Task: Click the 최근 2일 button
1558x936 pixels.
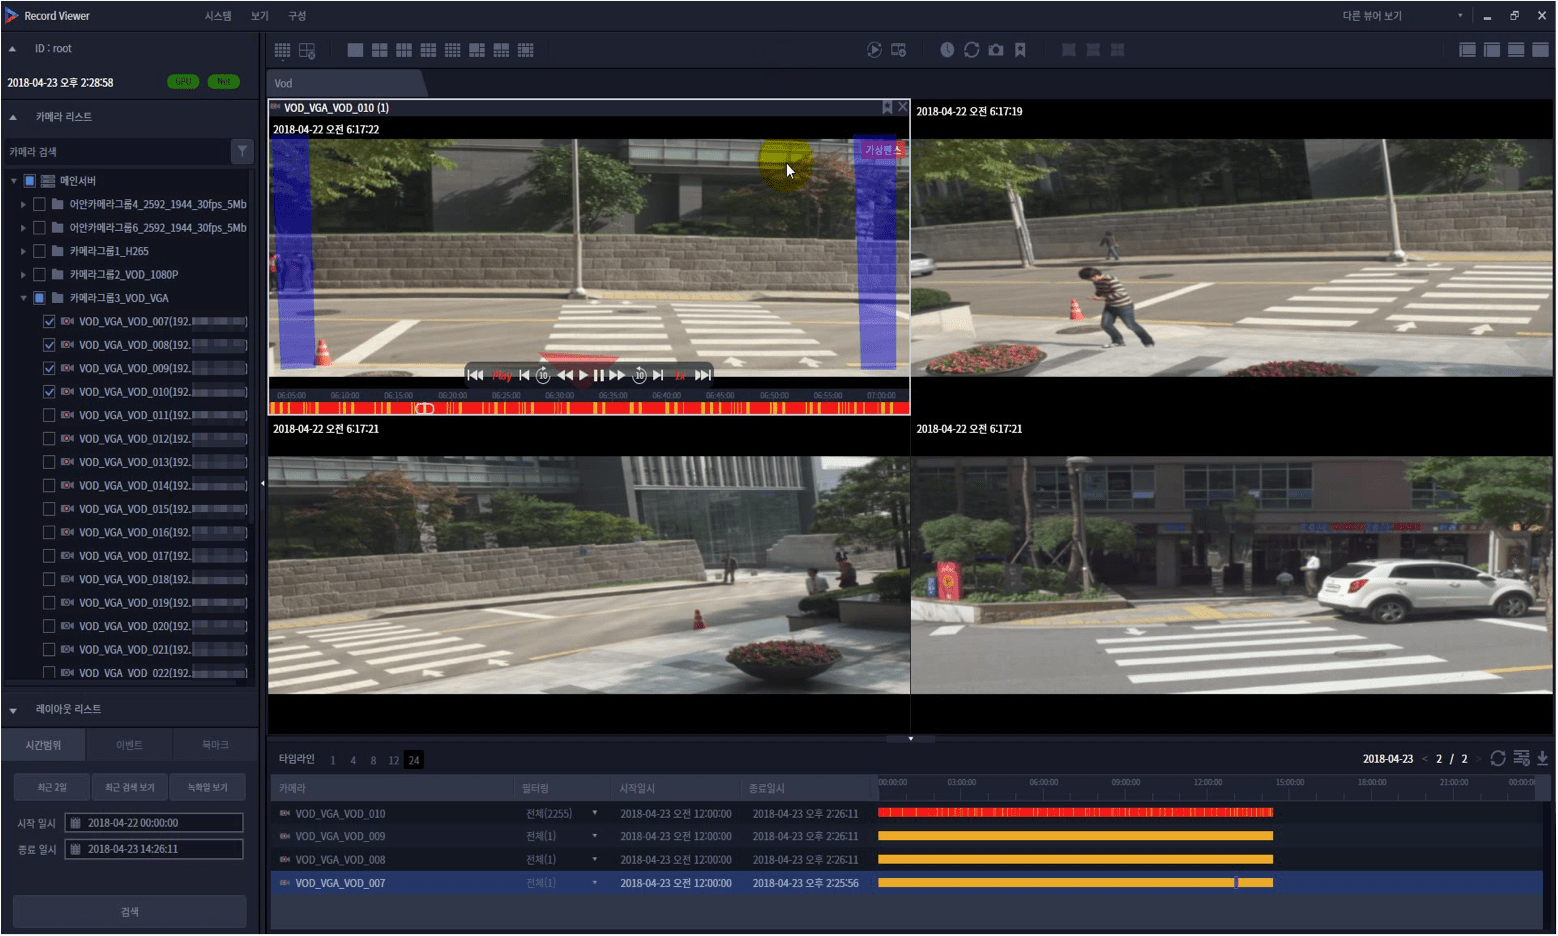Action: click(x=52, y=788)
